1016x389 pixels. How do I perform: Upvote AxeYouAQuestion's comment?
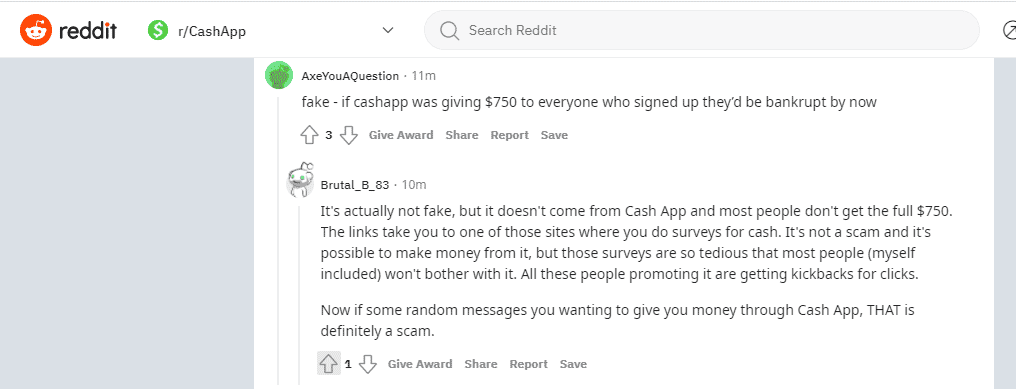(x=310, y=135)
